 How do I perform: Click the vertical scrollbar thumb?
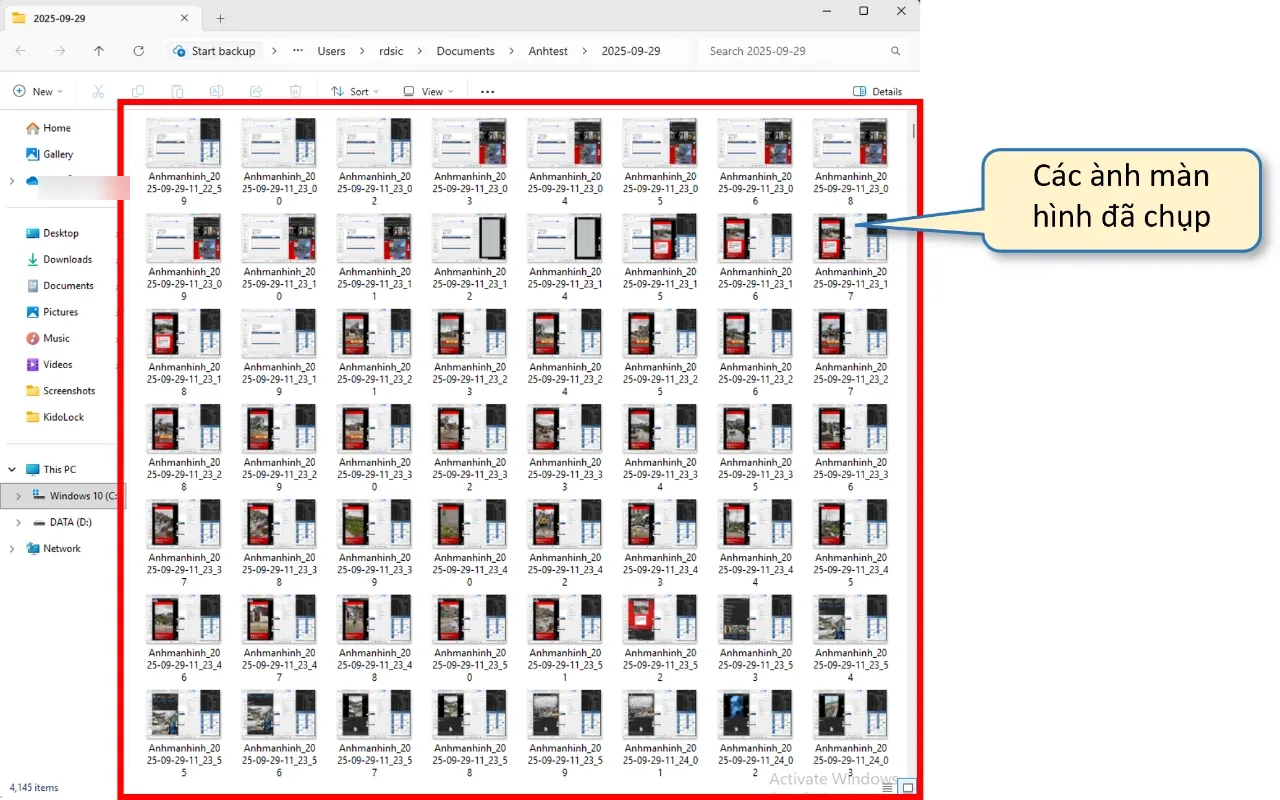(913, 130)
